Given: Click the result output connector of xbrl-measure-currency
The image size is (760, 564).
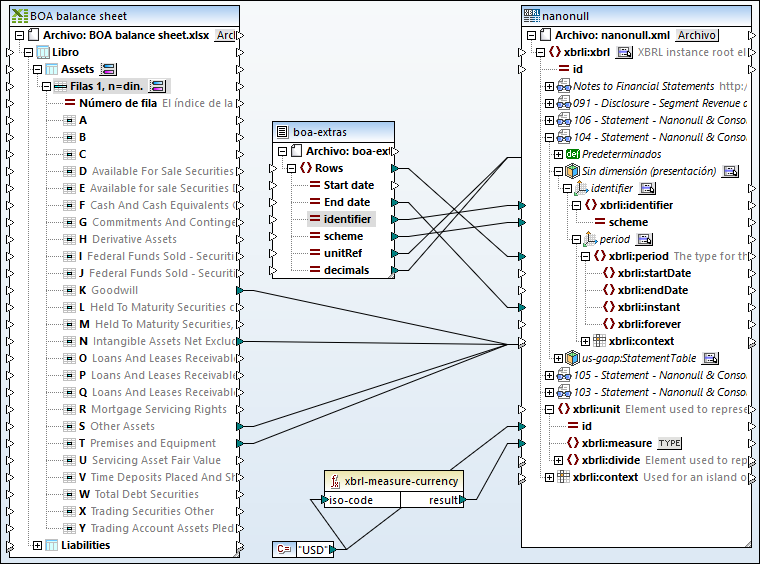Looking at the screenshot, I should tap(461, 500).
